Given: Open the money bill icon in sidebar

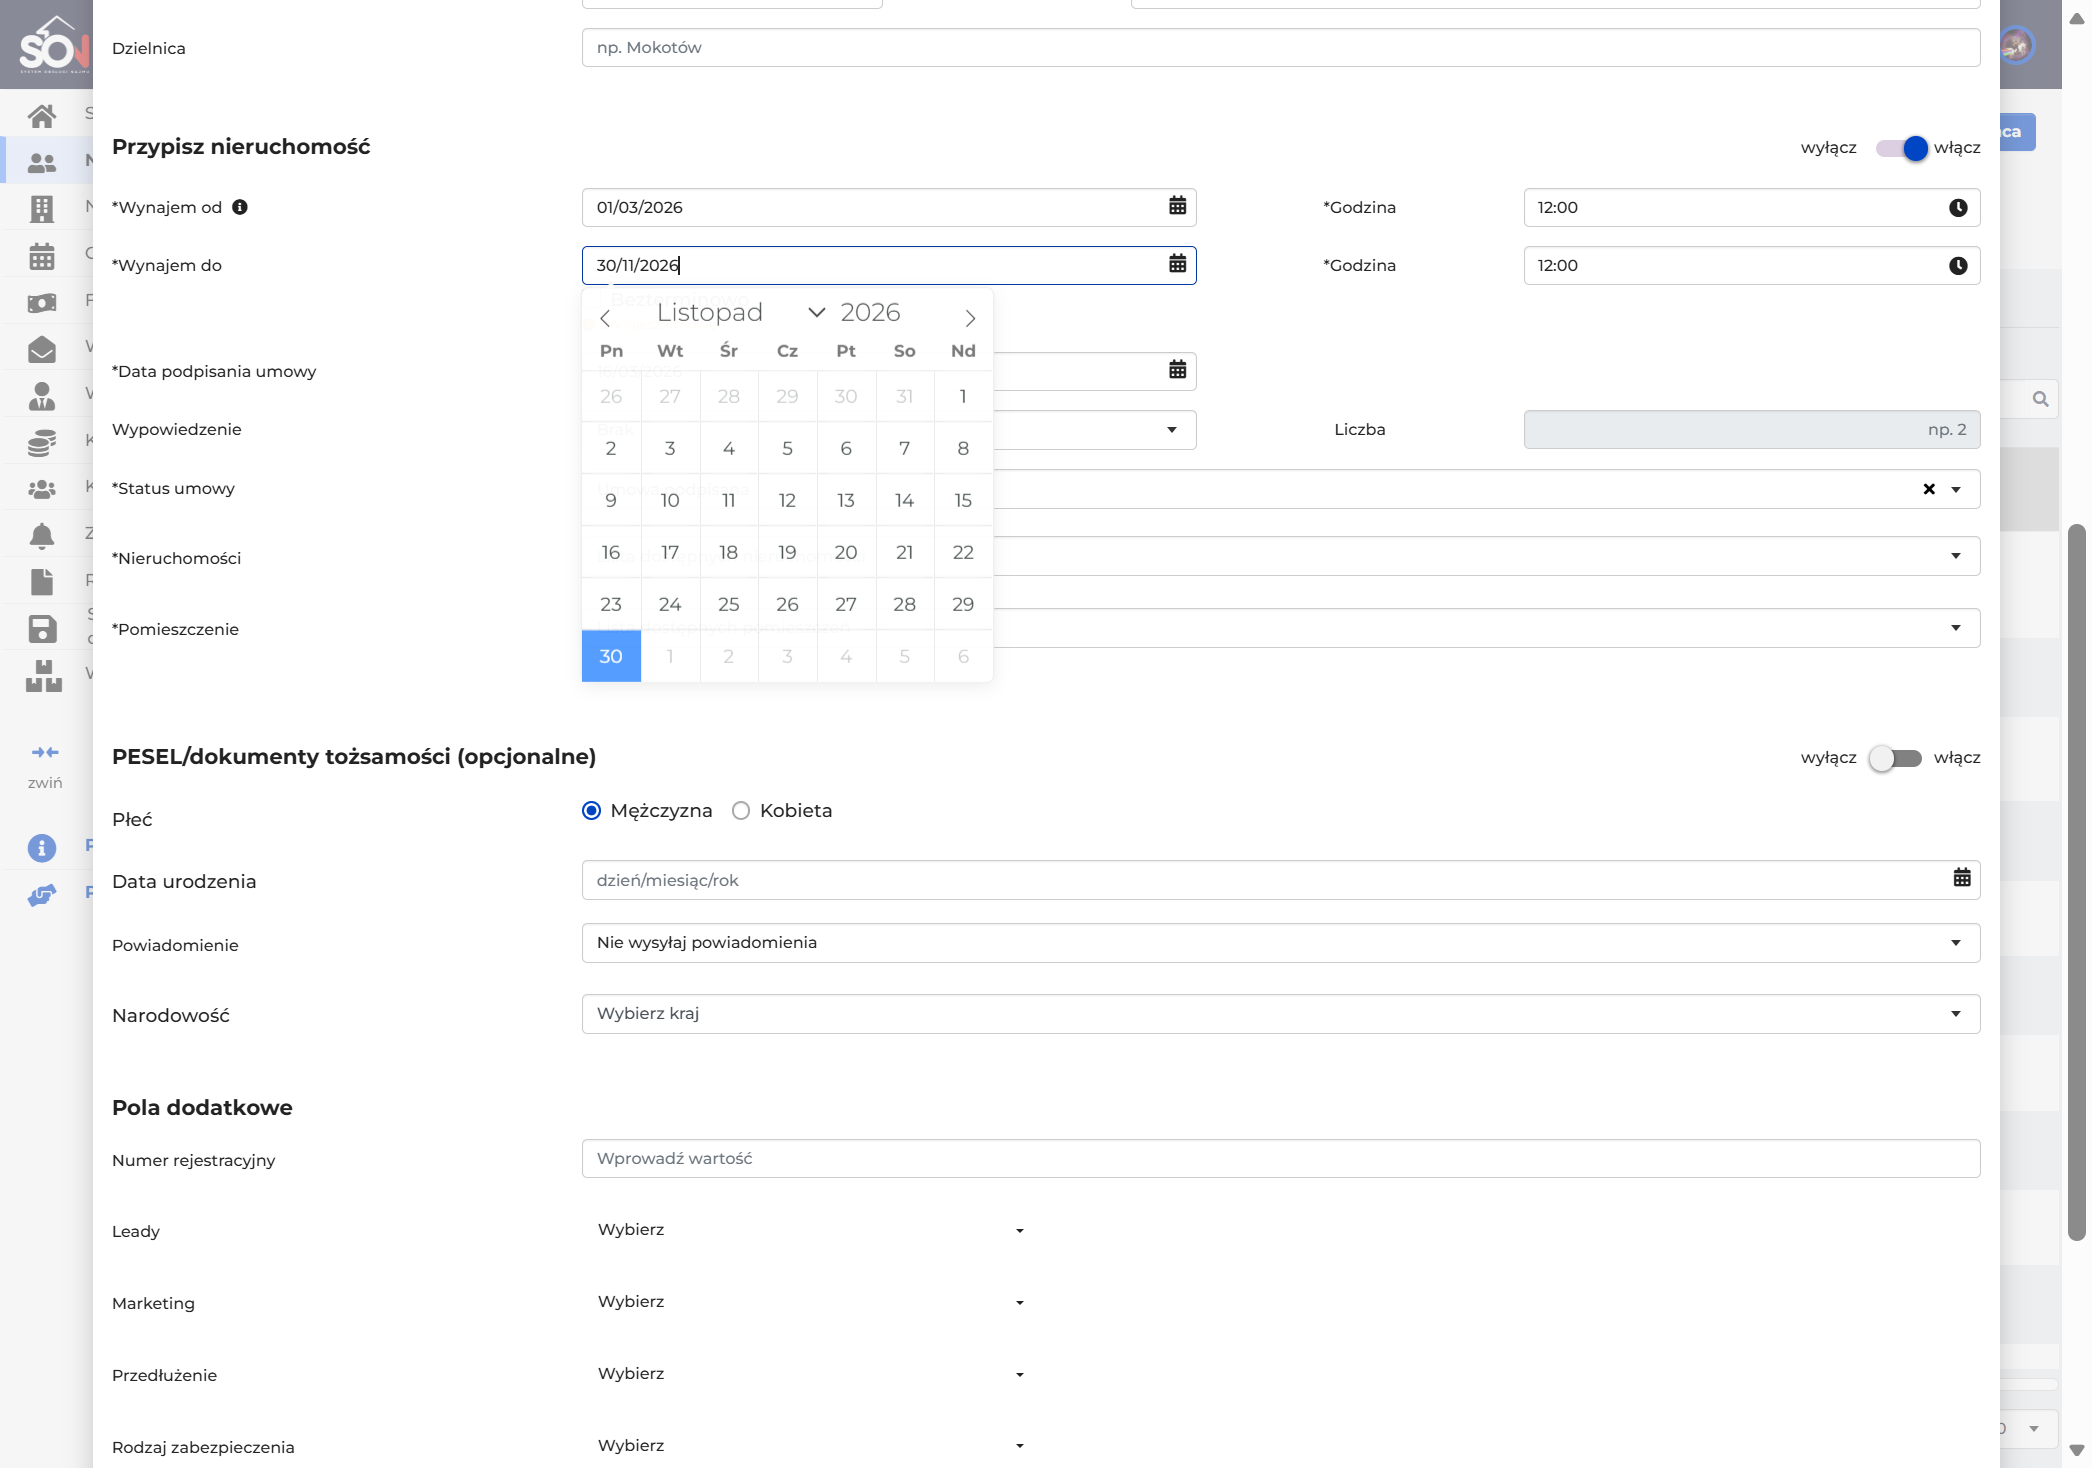Looking at the screenshot, I should coord(42,302).
